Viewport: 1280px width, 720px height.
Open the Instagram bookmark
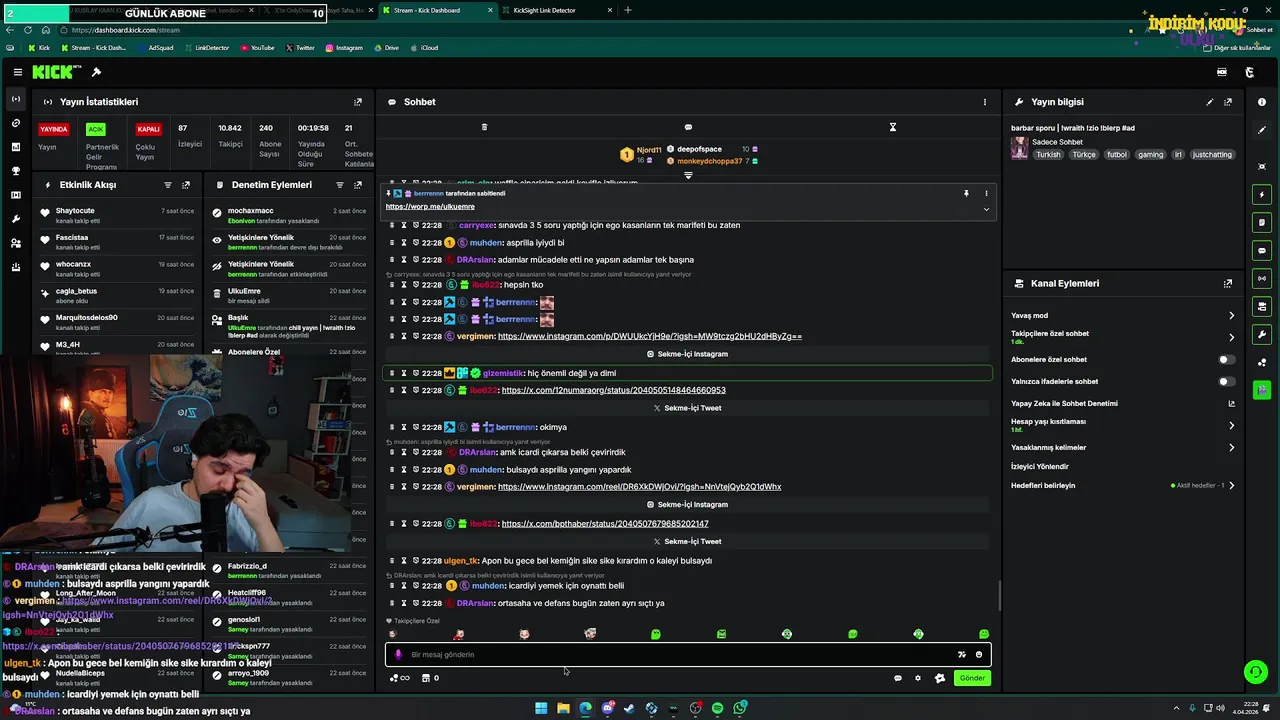click(344, 48)
